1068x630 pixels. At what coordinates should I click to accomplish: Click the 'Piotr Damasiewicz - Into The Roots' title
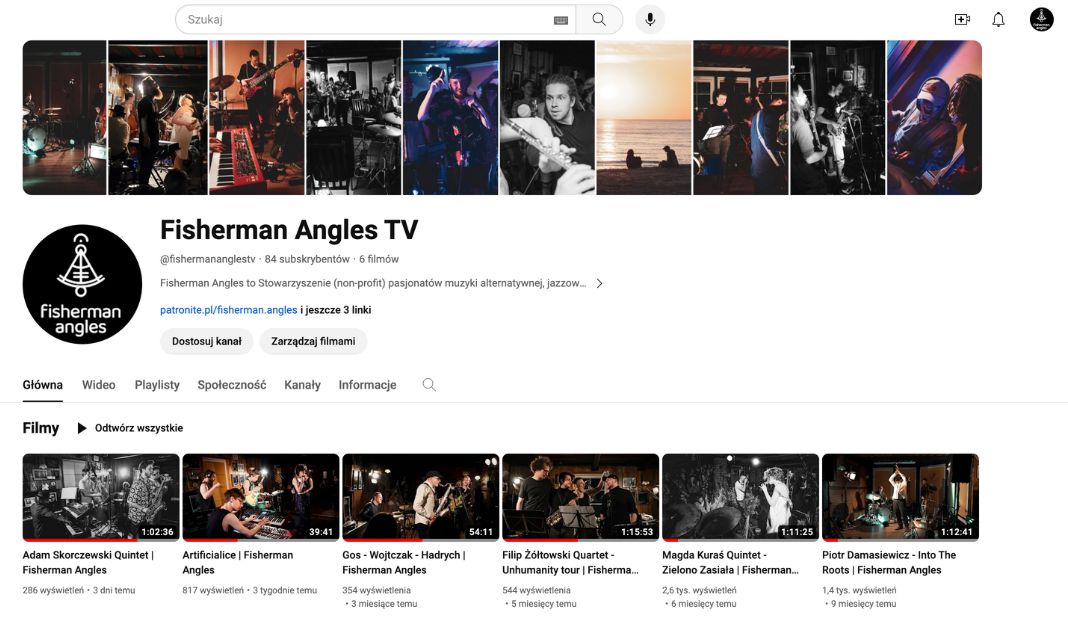[889, 563]
